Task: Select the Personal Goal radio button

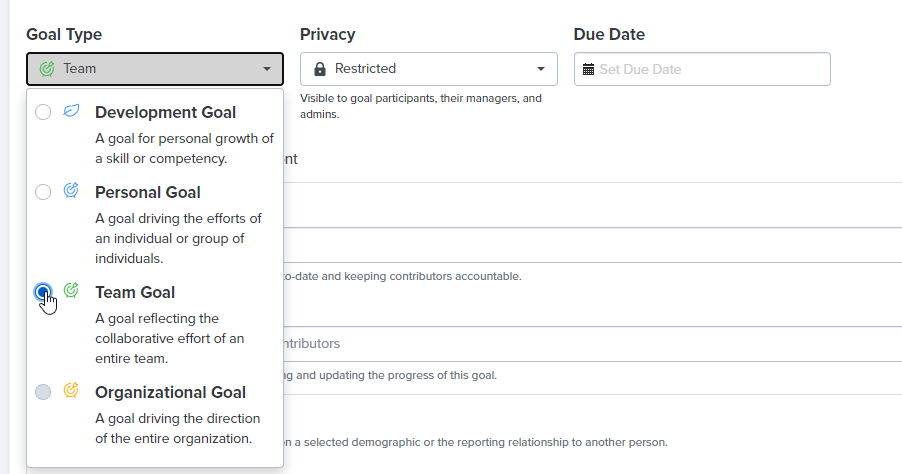Action: click(43, 192)
